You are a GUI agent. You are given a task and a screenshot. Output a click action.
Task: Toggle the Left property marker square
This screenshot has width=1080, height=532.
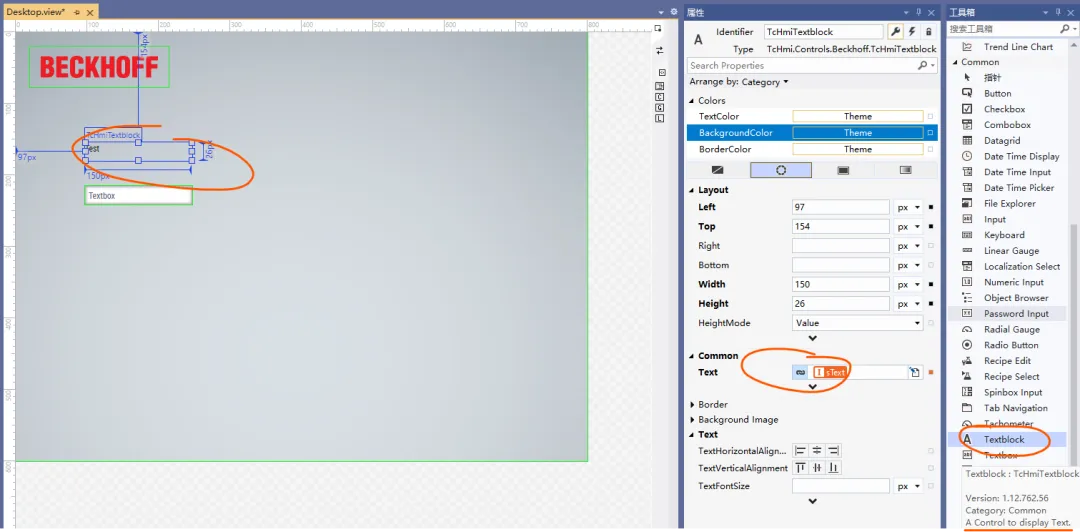(x=931, y=207)
